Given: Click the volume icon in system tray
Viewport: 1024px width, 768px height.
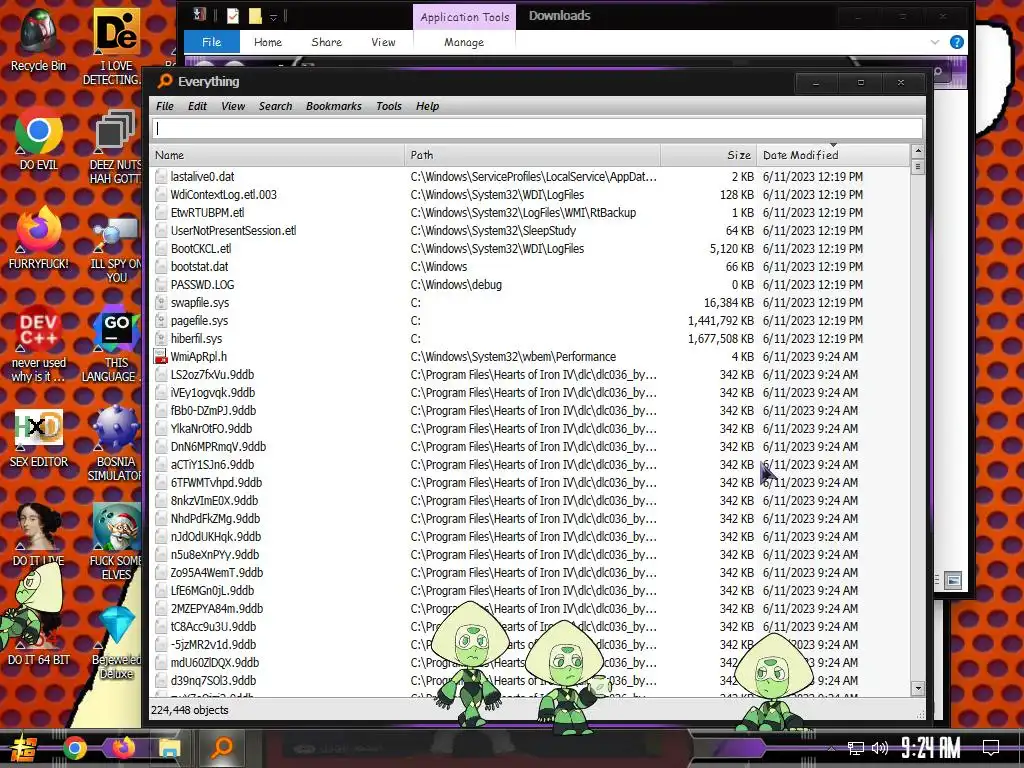Looking at the screenshot, I should tap(880, 748).
